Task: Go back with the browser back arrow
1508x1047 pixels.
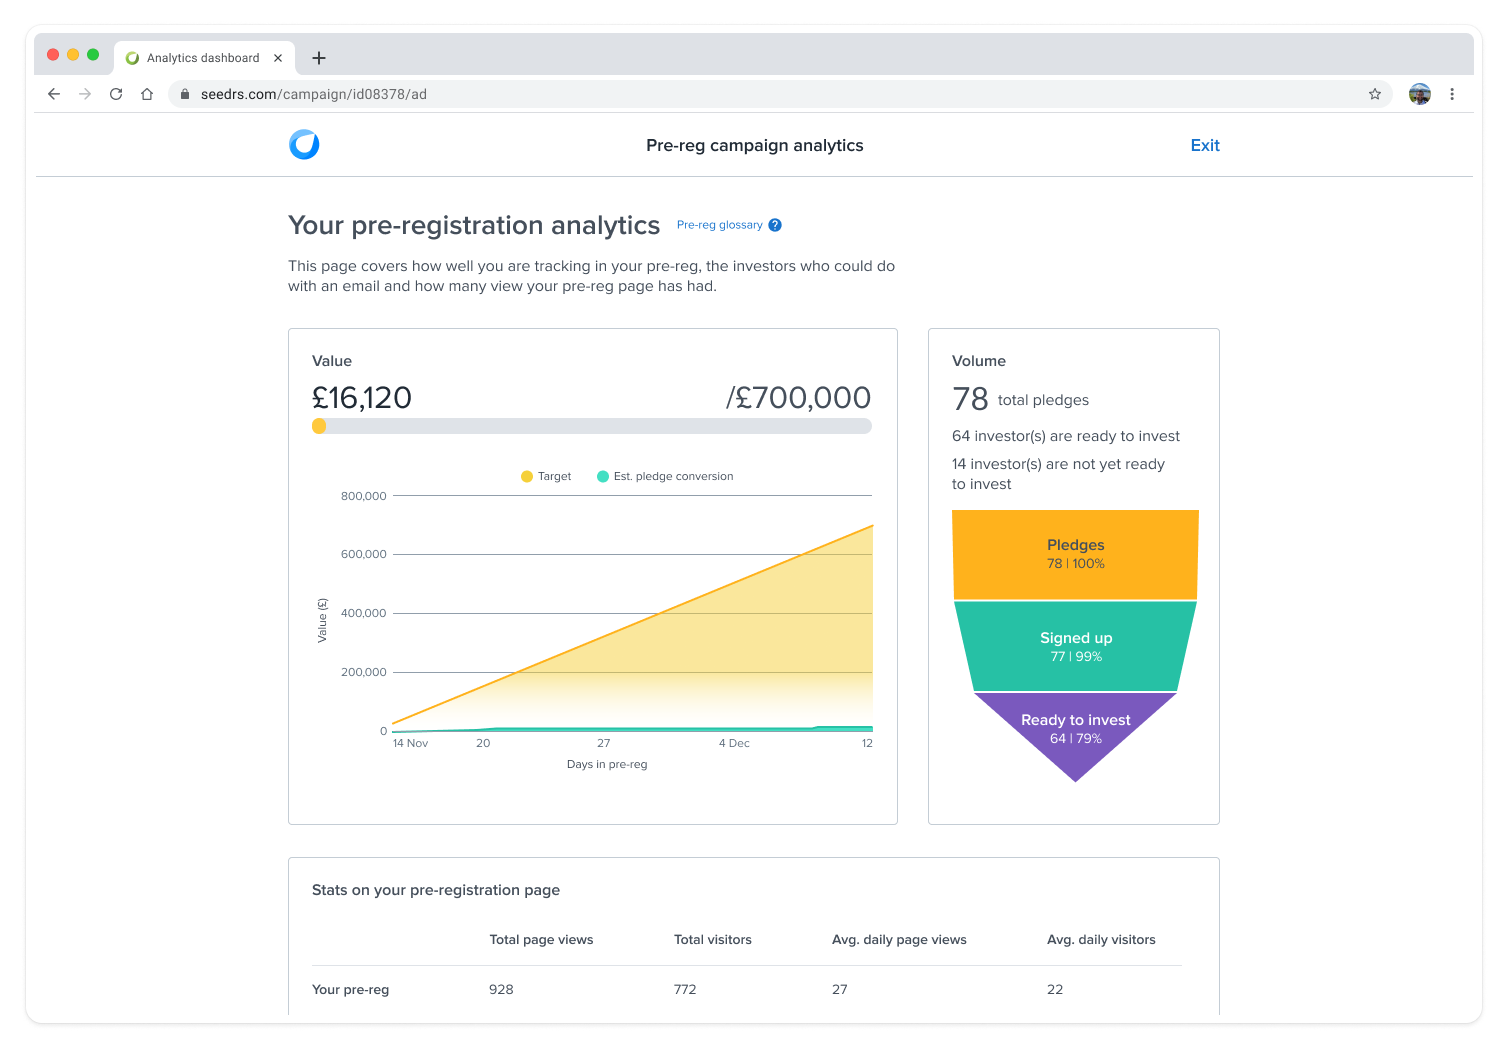Action: click(54, 94)
